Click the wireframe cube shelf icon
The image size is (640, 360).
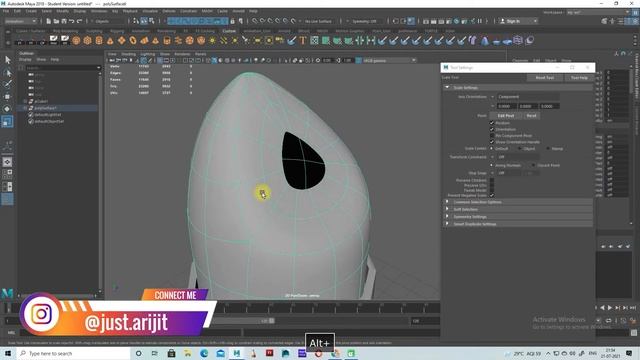pyautogui.click(x=518, y=40)
